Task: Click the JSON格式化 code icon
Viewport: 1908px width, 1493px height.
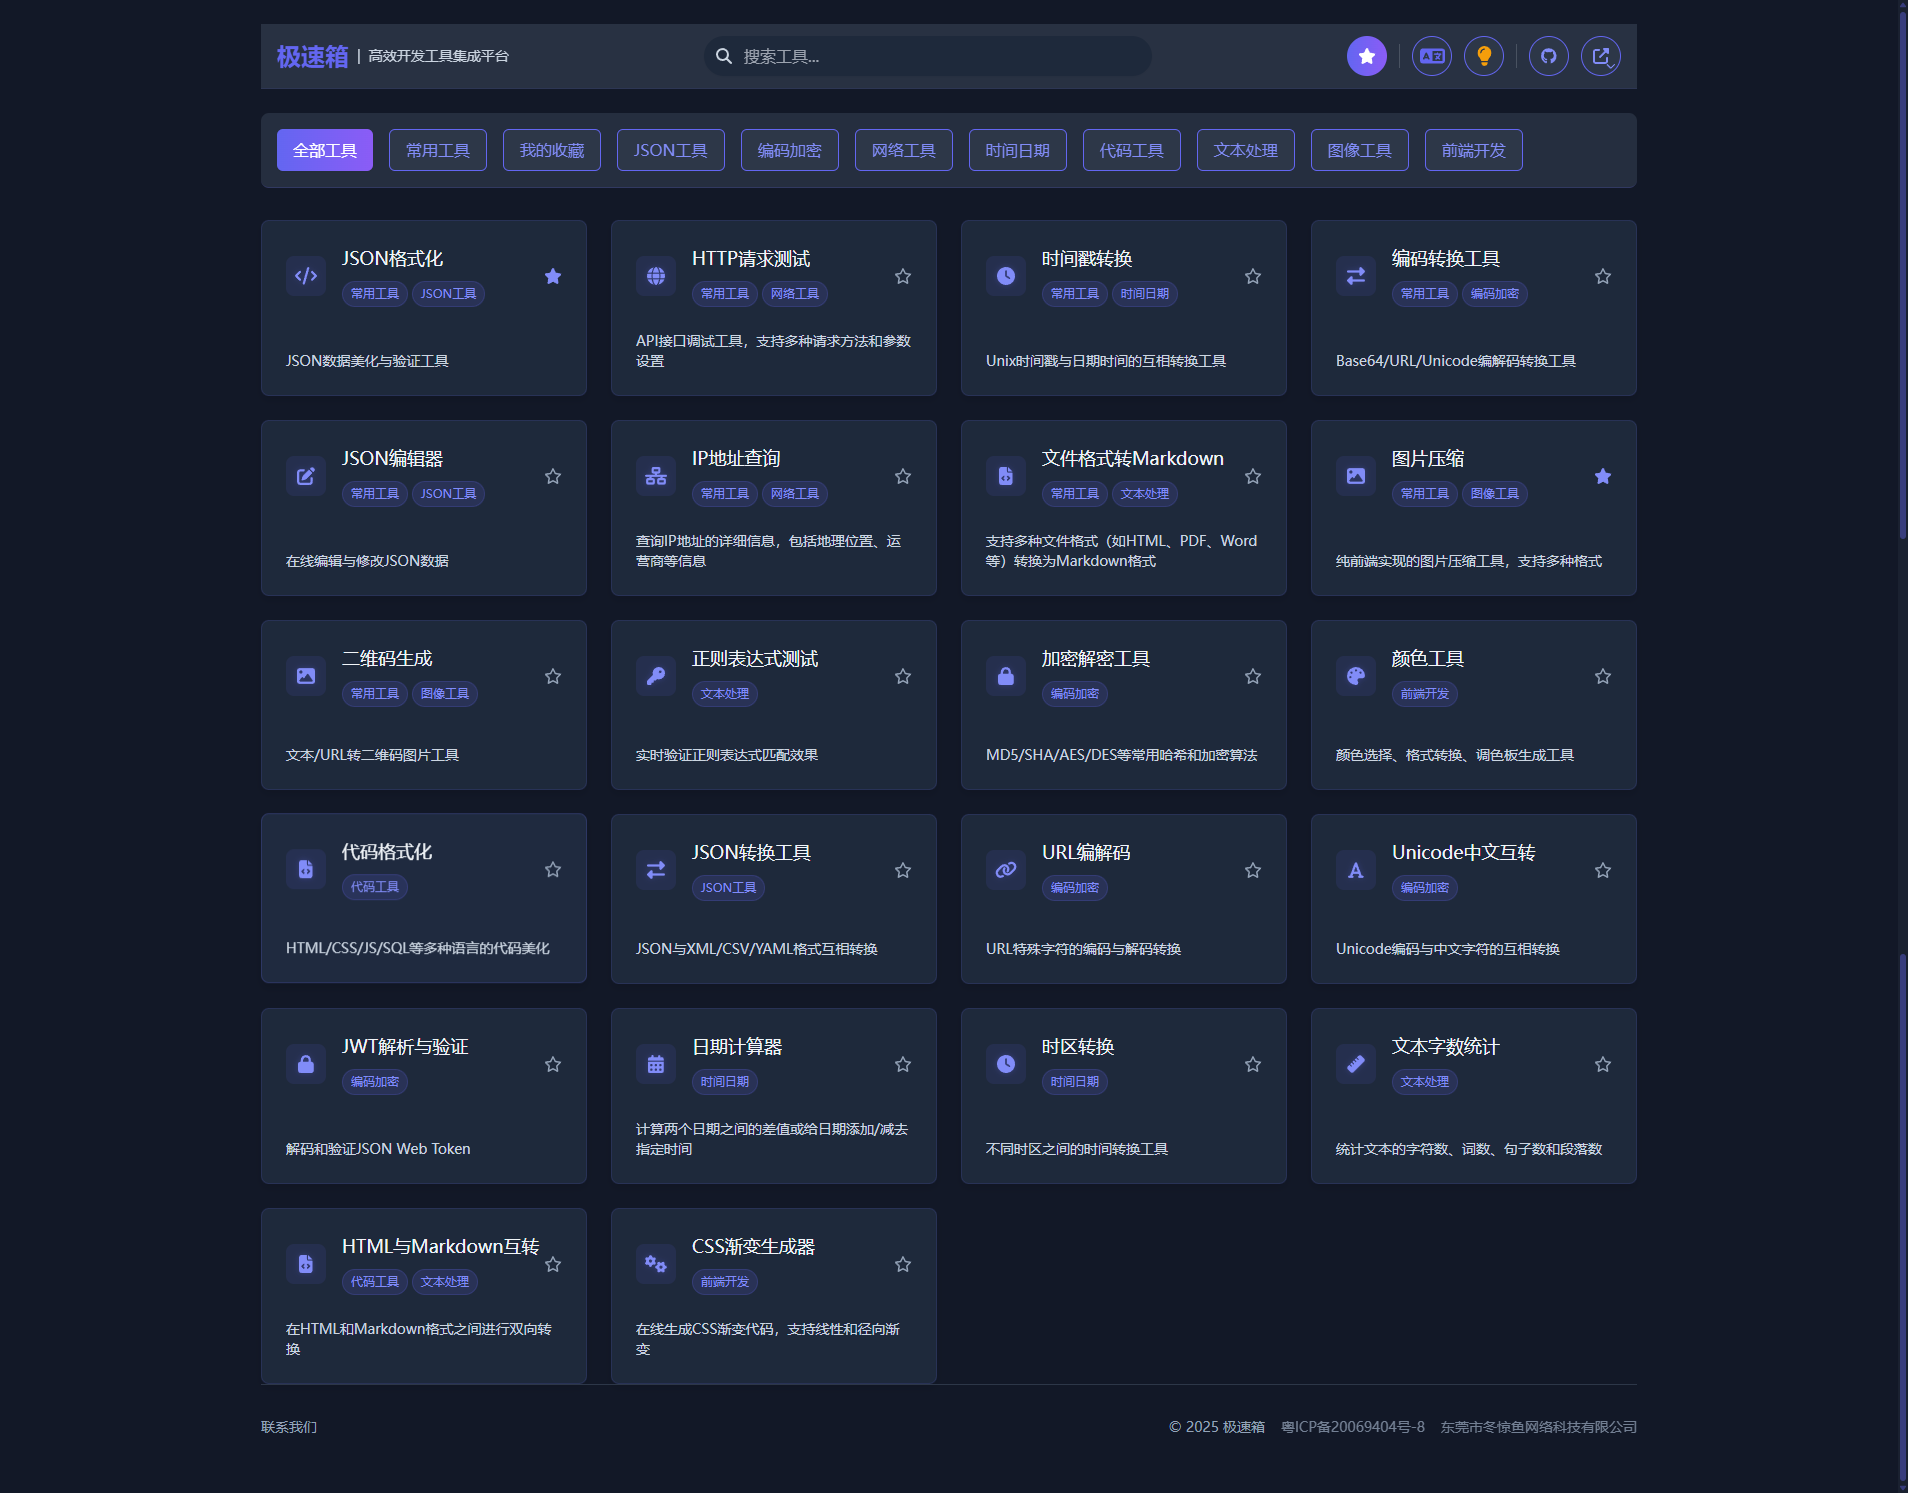Action: (x=306, y=276)
